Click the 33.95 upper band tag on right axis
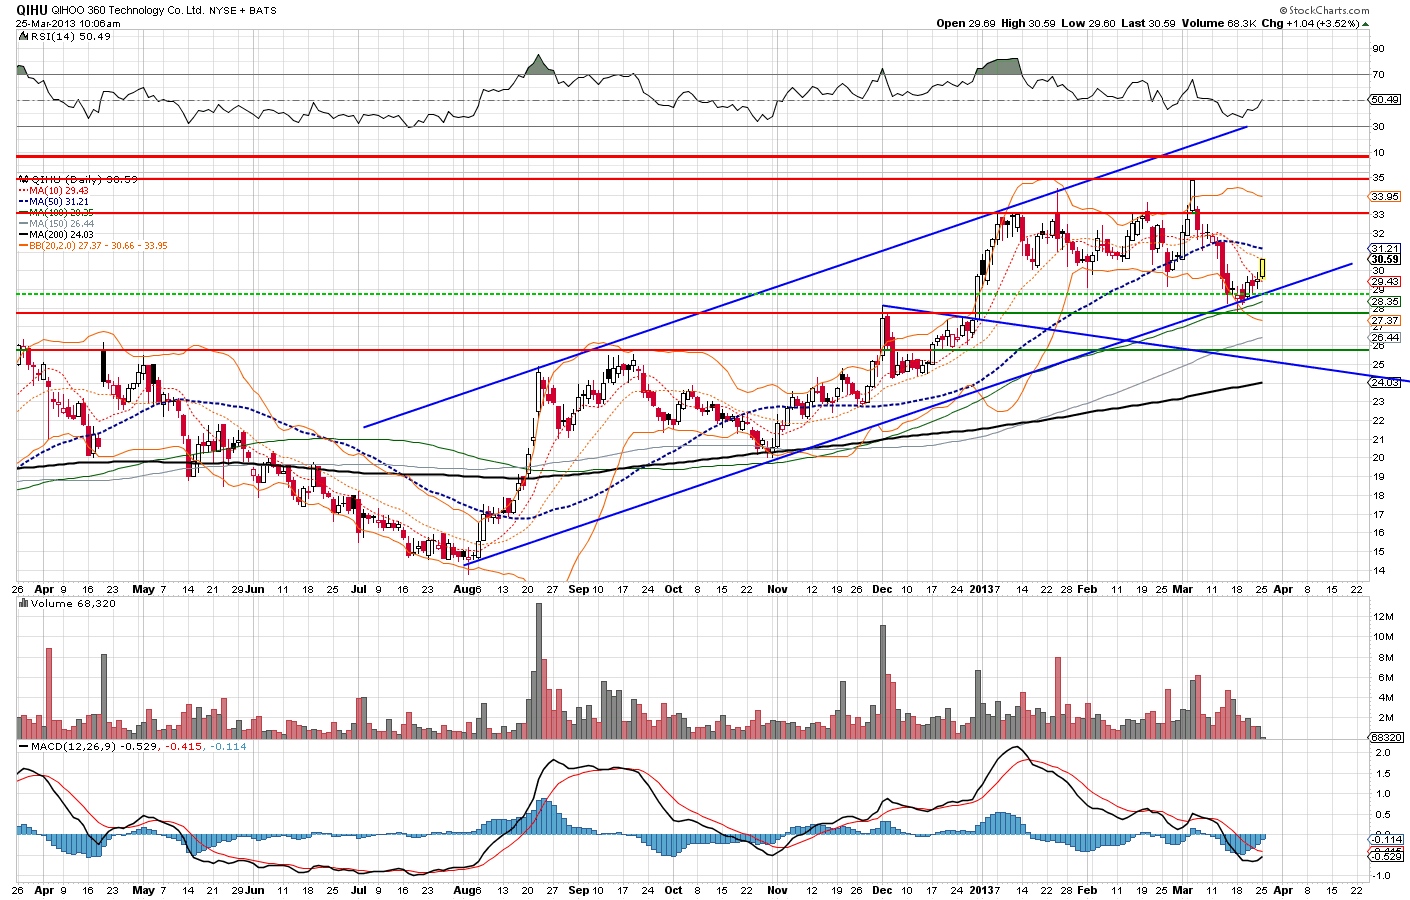Image resolution: width=1410 pixels, height=900 pixels. (1385, 196)
